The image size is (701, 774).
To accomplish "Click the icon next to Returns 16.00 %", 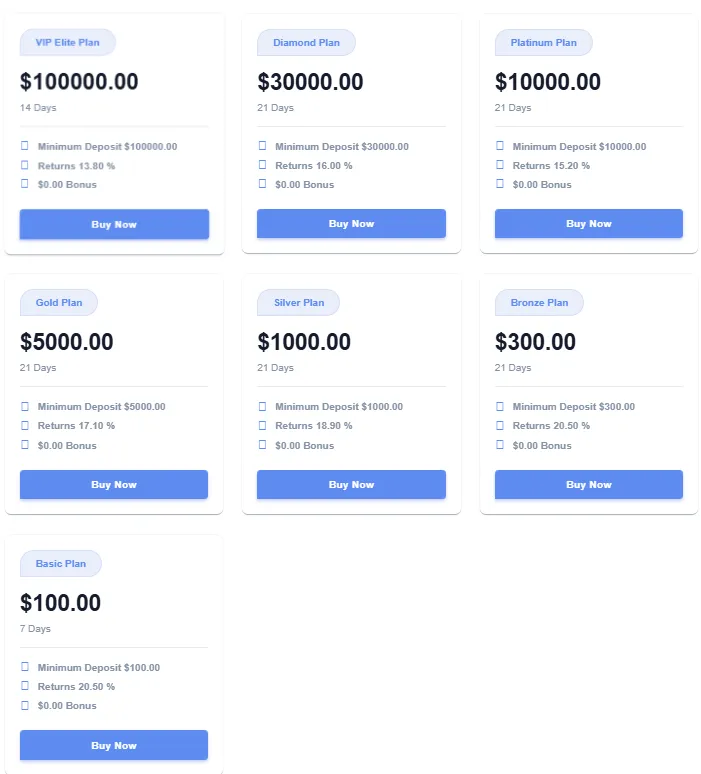I will [x=262, y=165].
